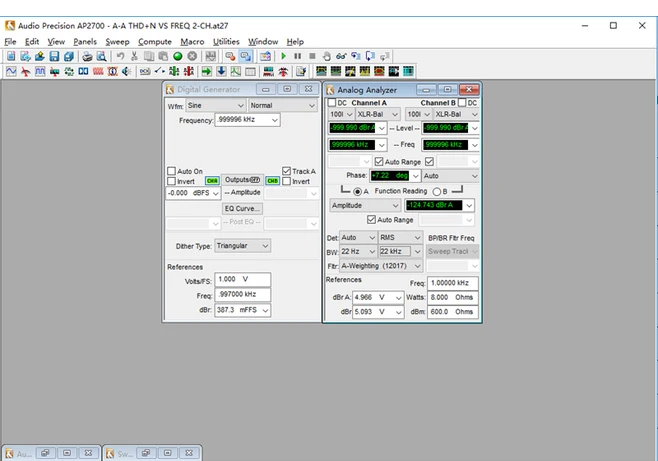
Task: Click the Save Test floppy icon
Action: (x=54, y=56)
